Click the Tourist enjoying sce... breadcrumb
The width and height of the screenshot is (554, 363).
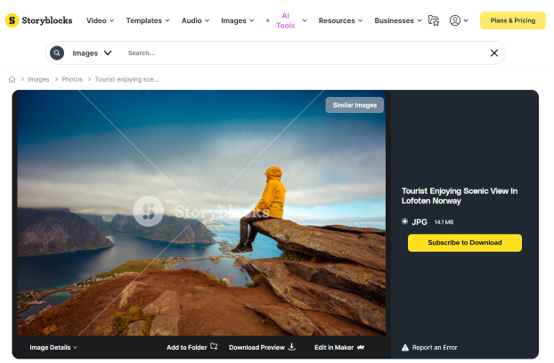[127, 79]
